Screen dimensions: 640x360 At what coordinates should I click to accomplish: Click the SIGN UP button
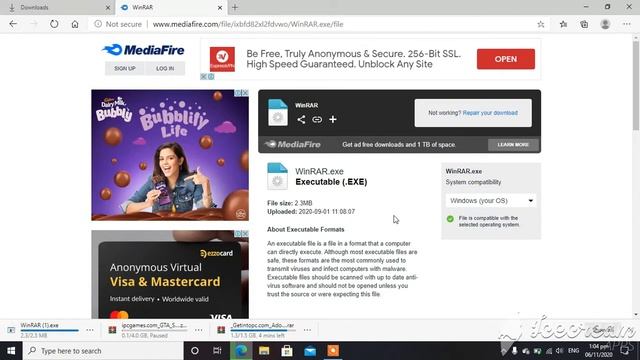124,68
